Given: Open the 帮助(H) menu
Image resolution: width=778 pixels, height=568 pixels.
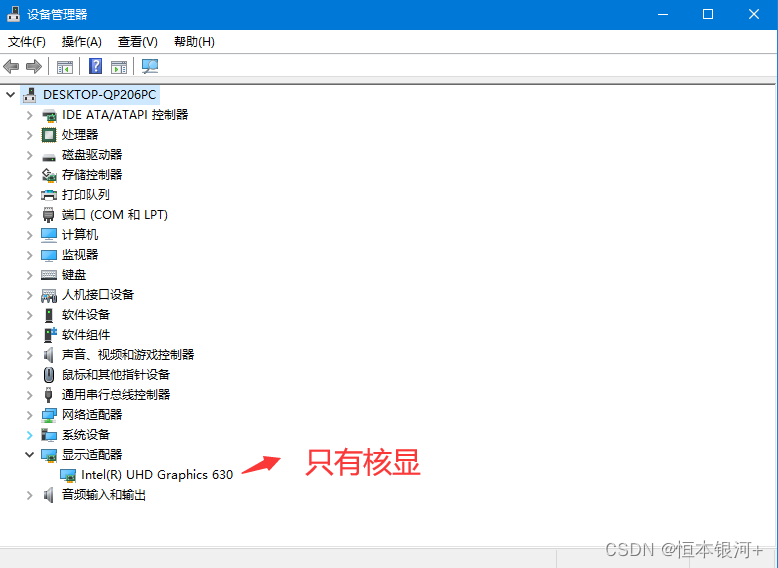Looking at the screenshot, I should tap(194, 42).
